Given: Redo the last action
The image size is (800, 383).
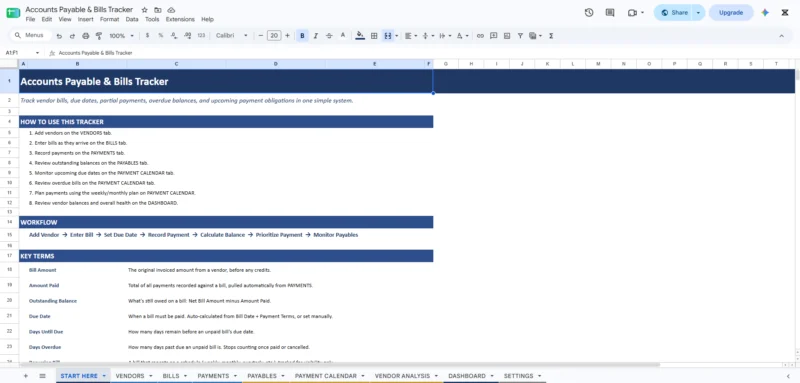Looking at the screenshot, I should pyautogui.click(x=72, y=36).
